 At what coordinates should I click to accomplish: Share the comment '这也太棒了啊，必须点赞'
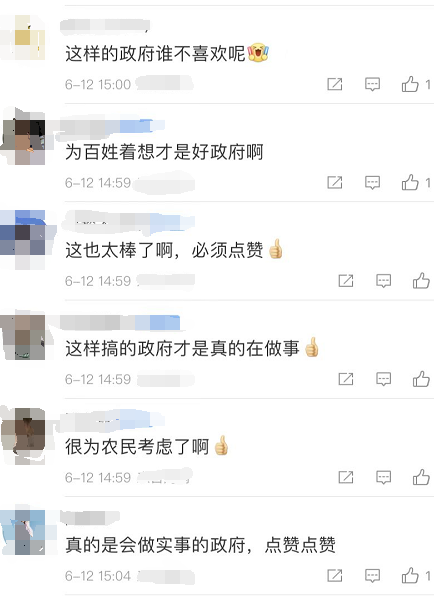pyautogui.click(x=346, y=281)
